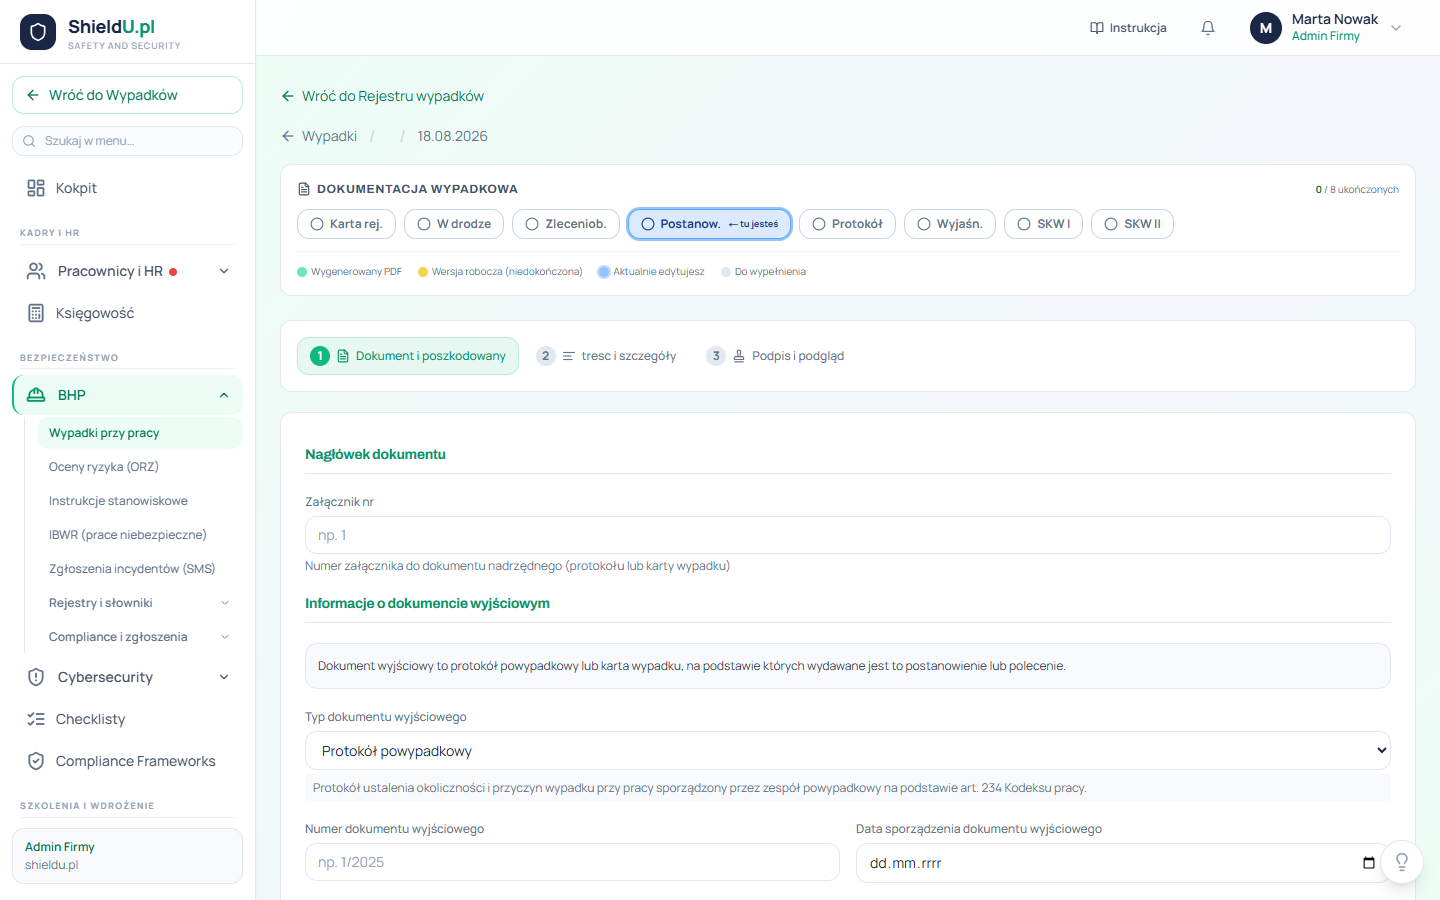
Task: Select the Protokół document
Action: click(847, 224)
